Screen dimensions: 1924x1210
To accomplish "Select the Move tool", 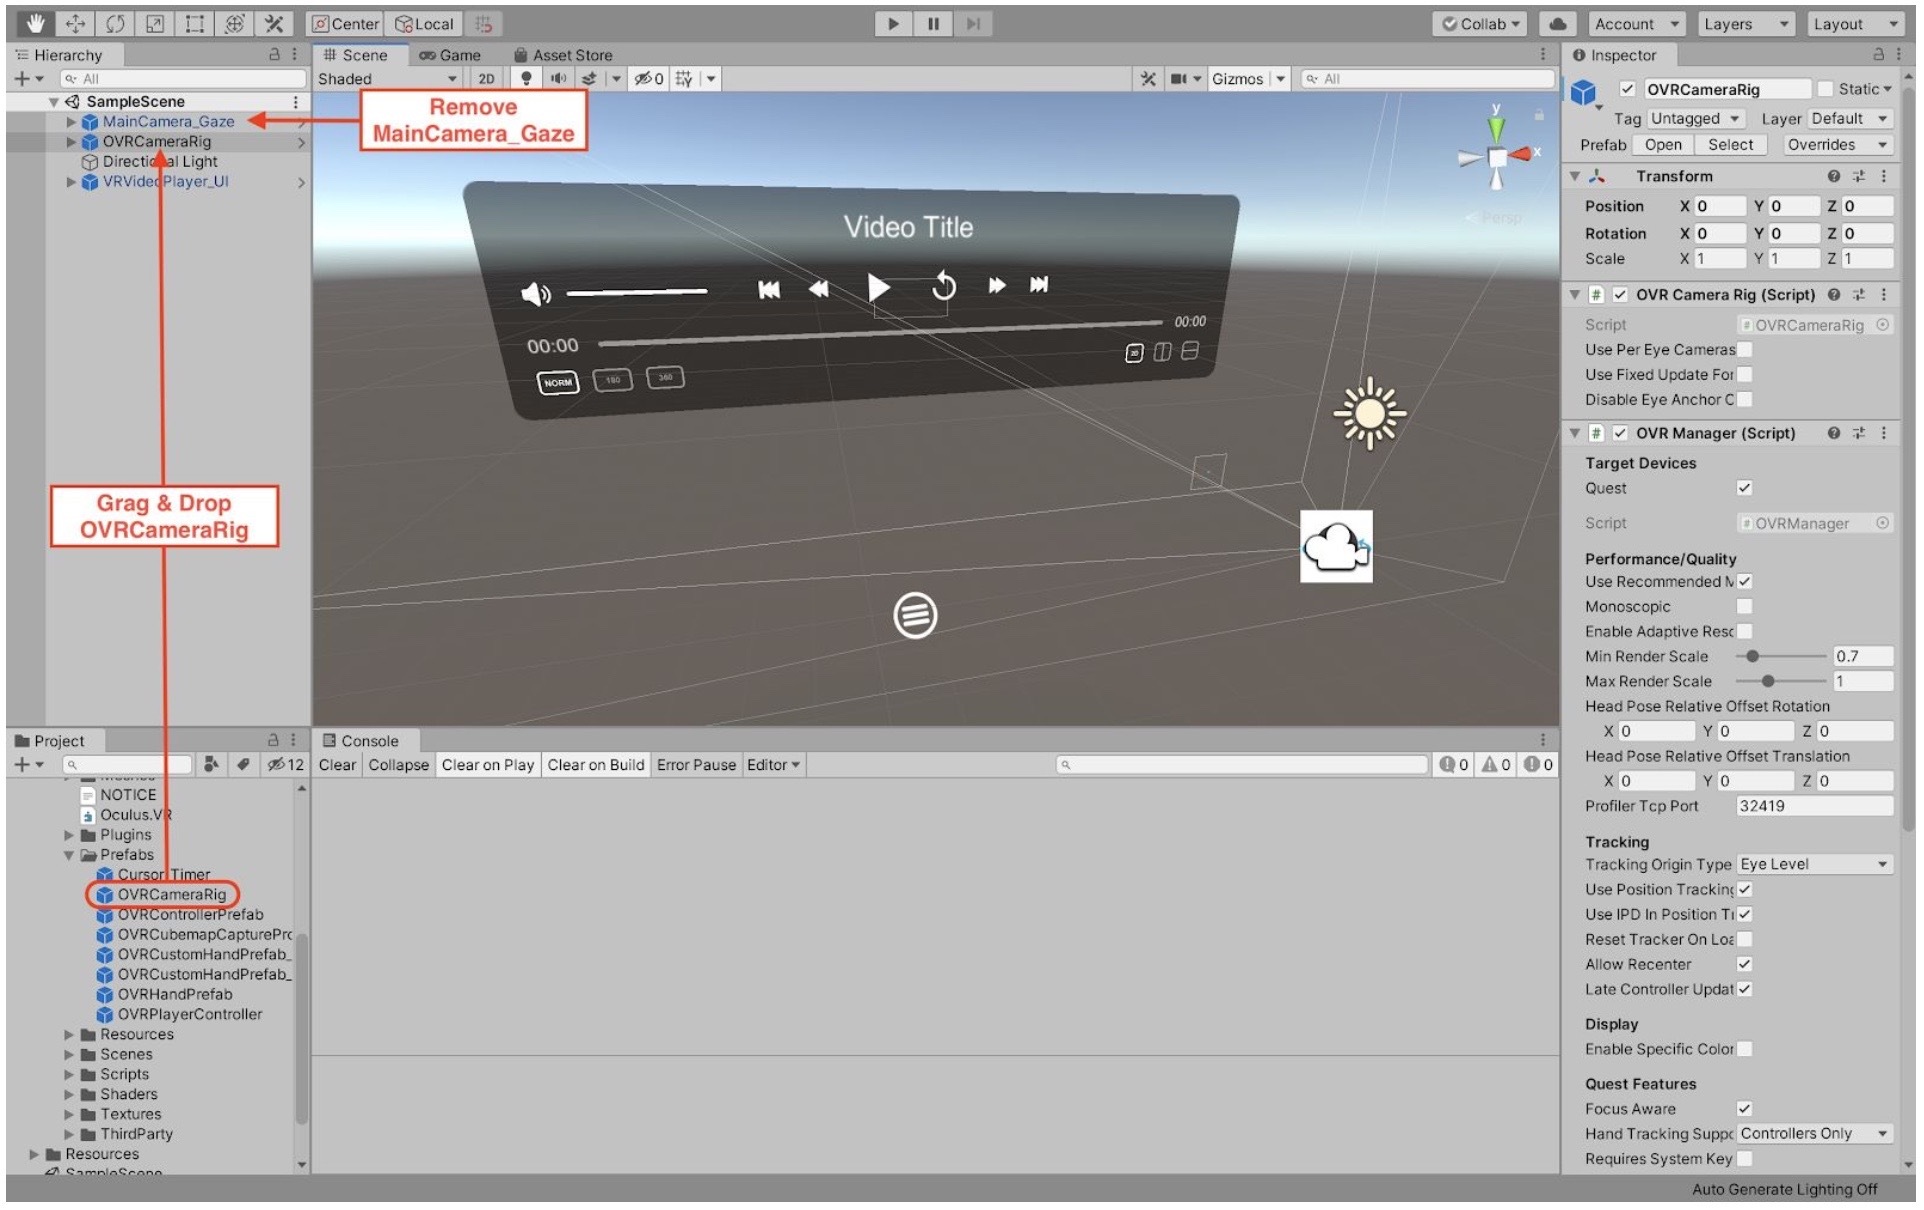I will pos(76,23).
